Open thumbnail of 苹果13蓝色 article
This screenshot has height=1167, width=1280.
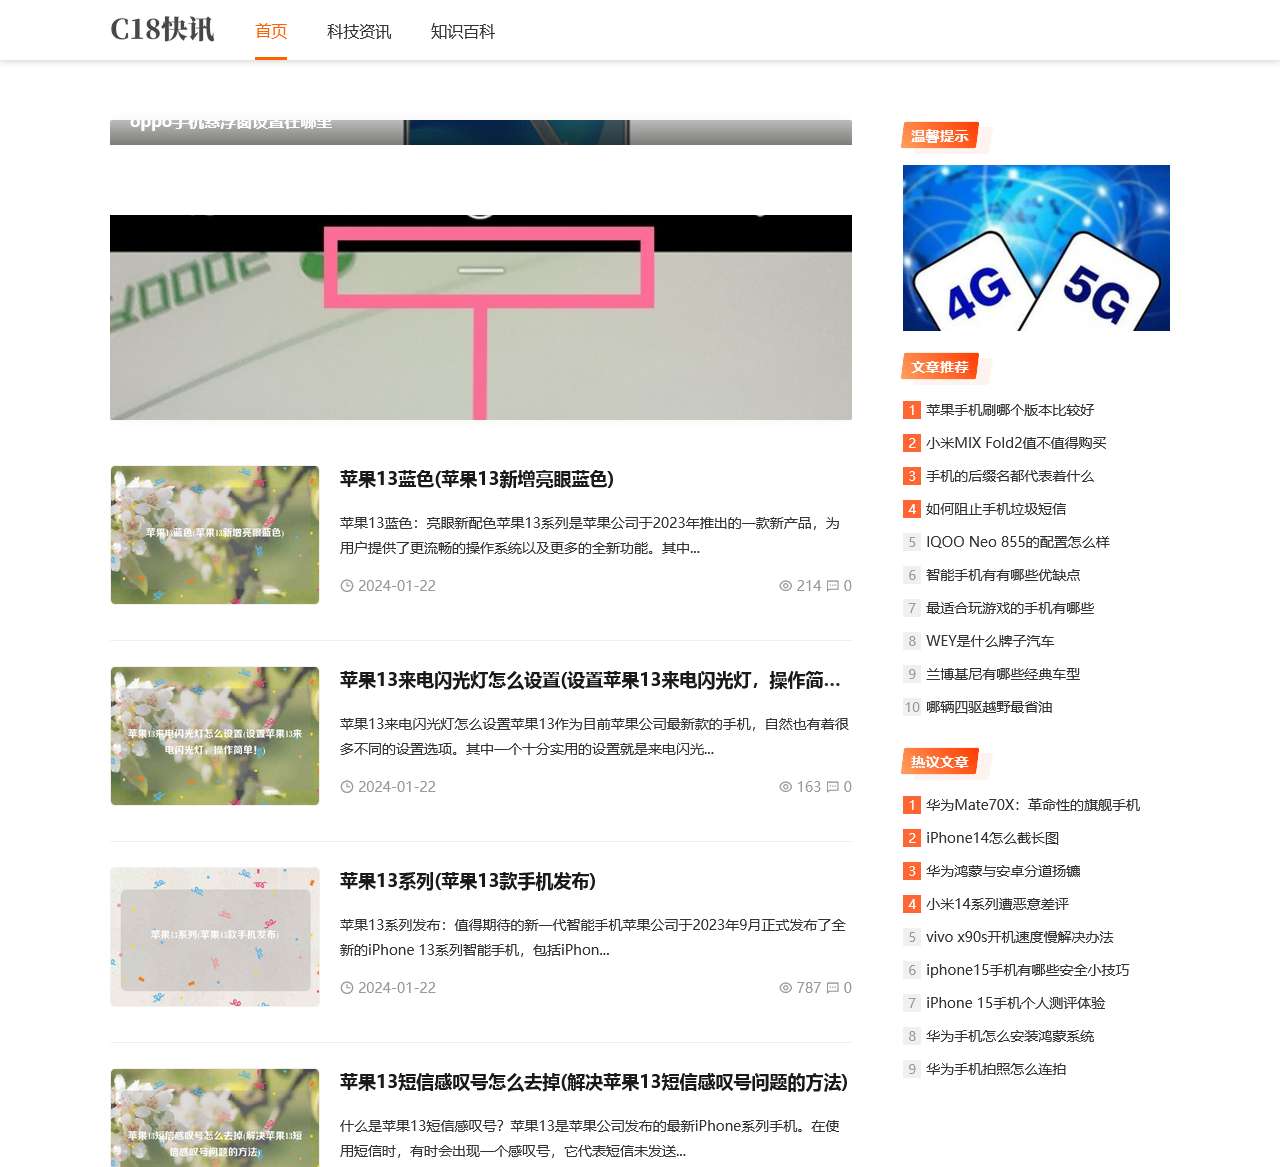pyautogui.click(x=215, y=535)
